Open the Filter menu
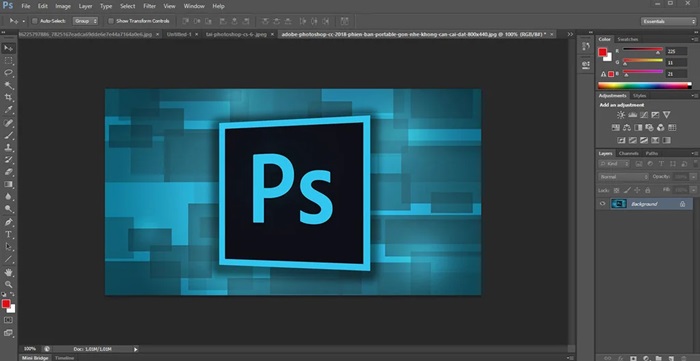 (x=150, y=6)
